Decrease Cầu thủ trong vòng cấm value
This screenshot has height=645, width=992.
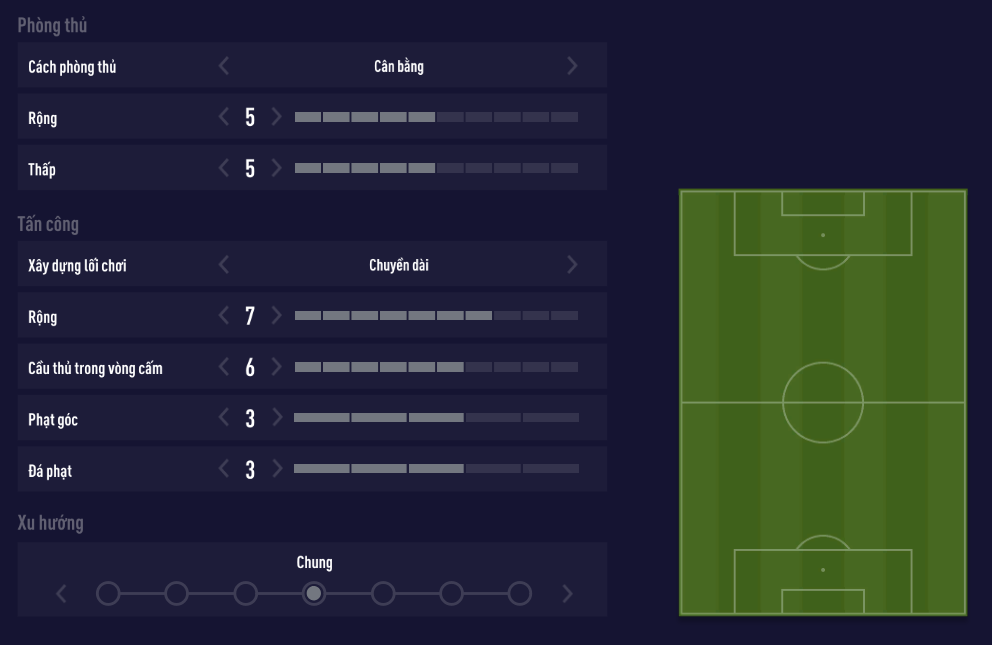pyautogui.click(x=224, y=367)
